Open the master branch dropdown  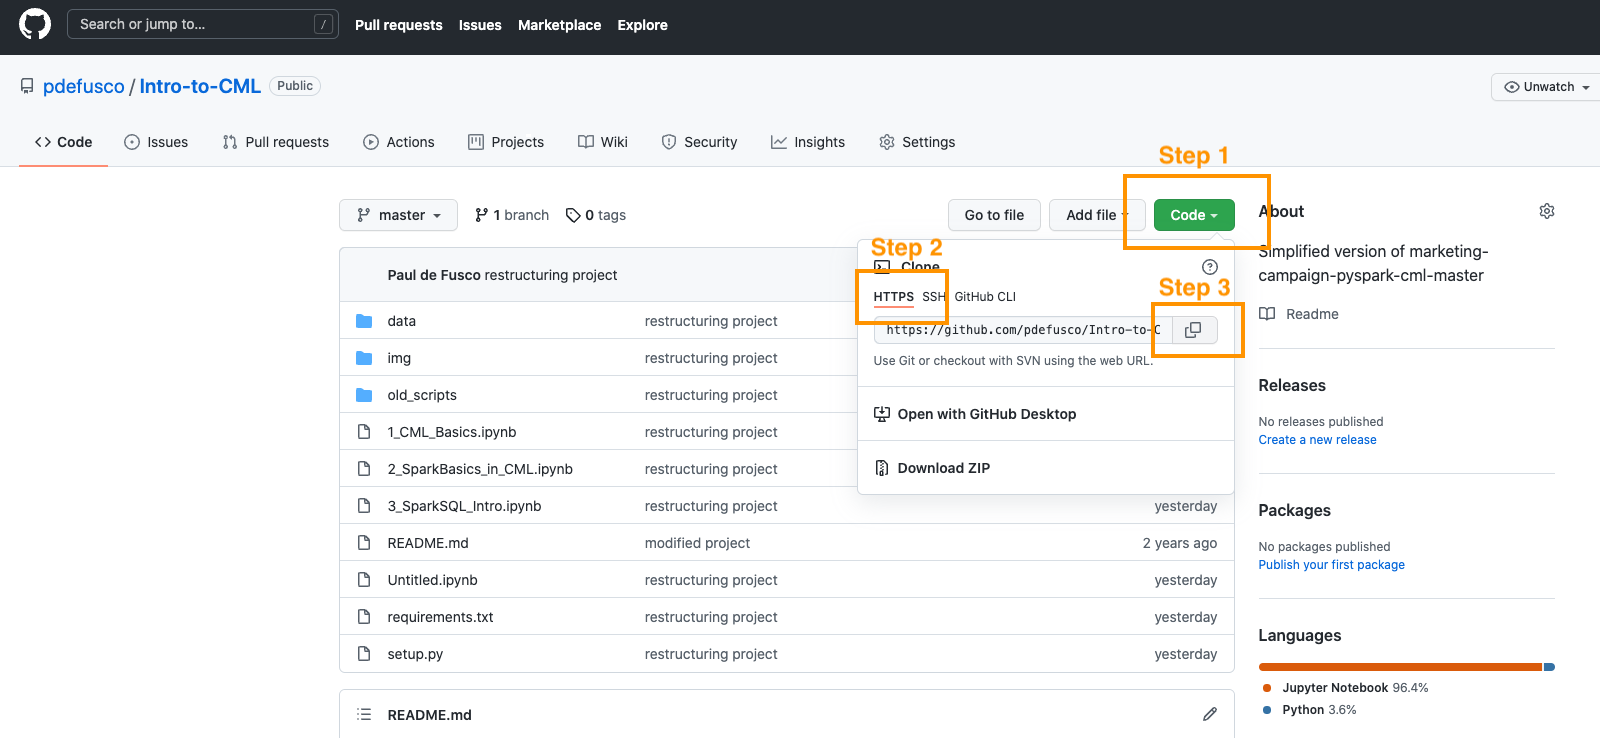click(398, 215)
